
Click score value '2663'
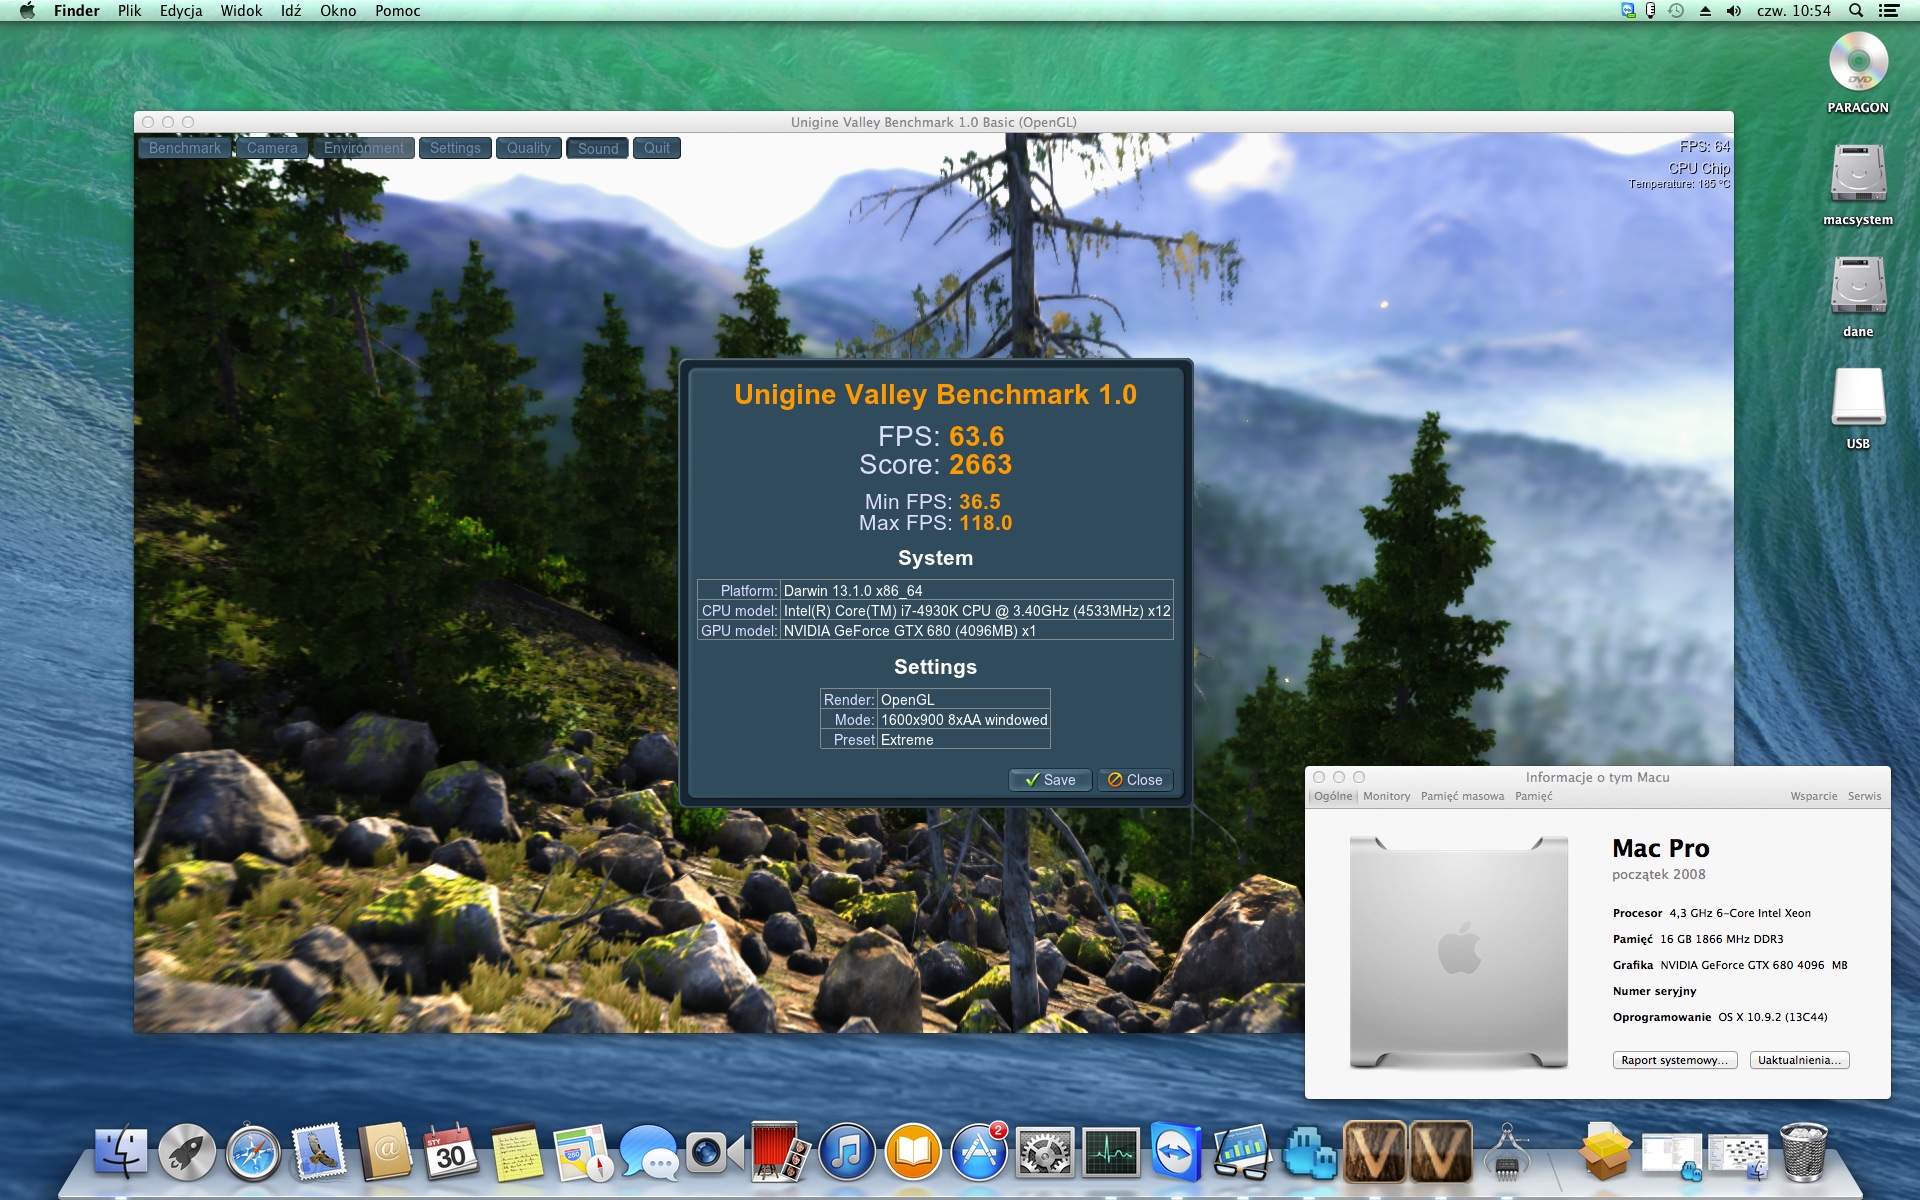[980, 465]
